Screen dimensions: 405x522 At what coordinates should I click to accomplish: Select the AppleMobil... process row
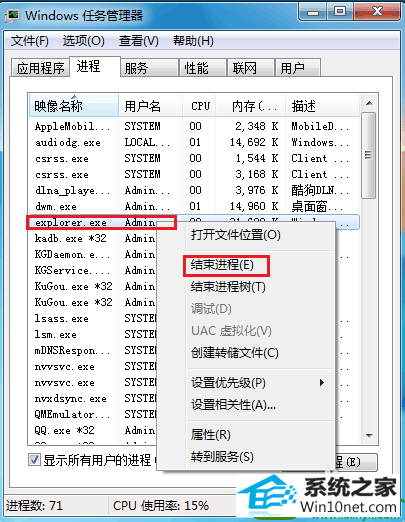click(193, 126)
